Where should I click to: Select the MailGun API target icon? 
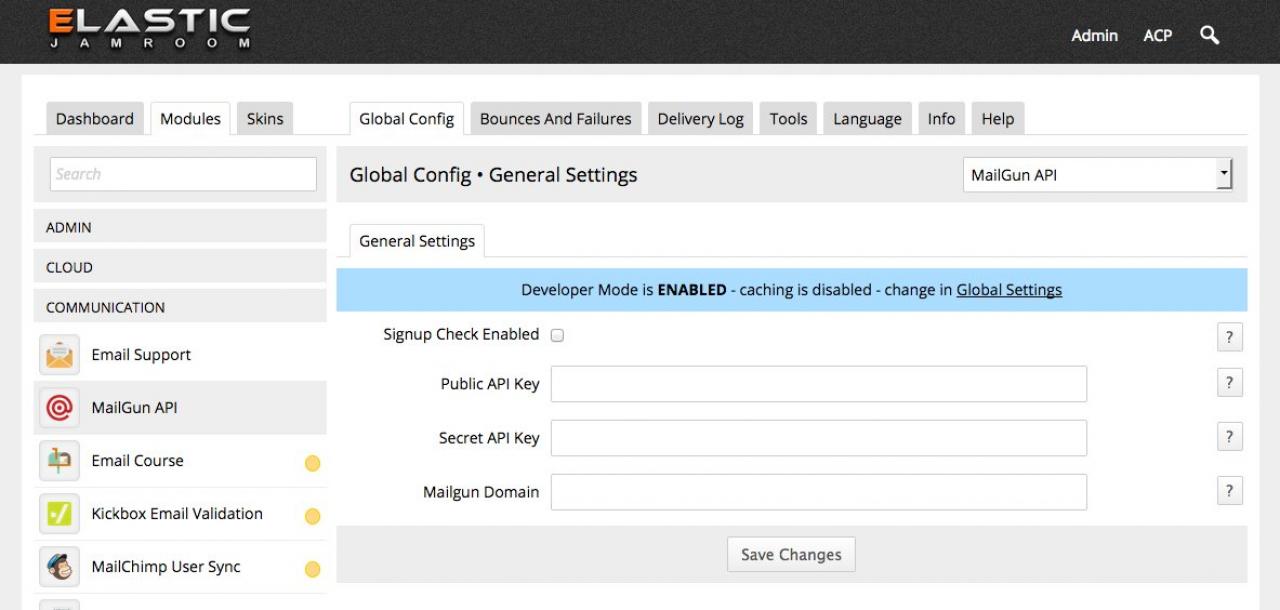tap(59, 408)
